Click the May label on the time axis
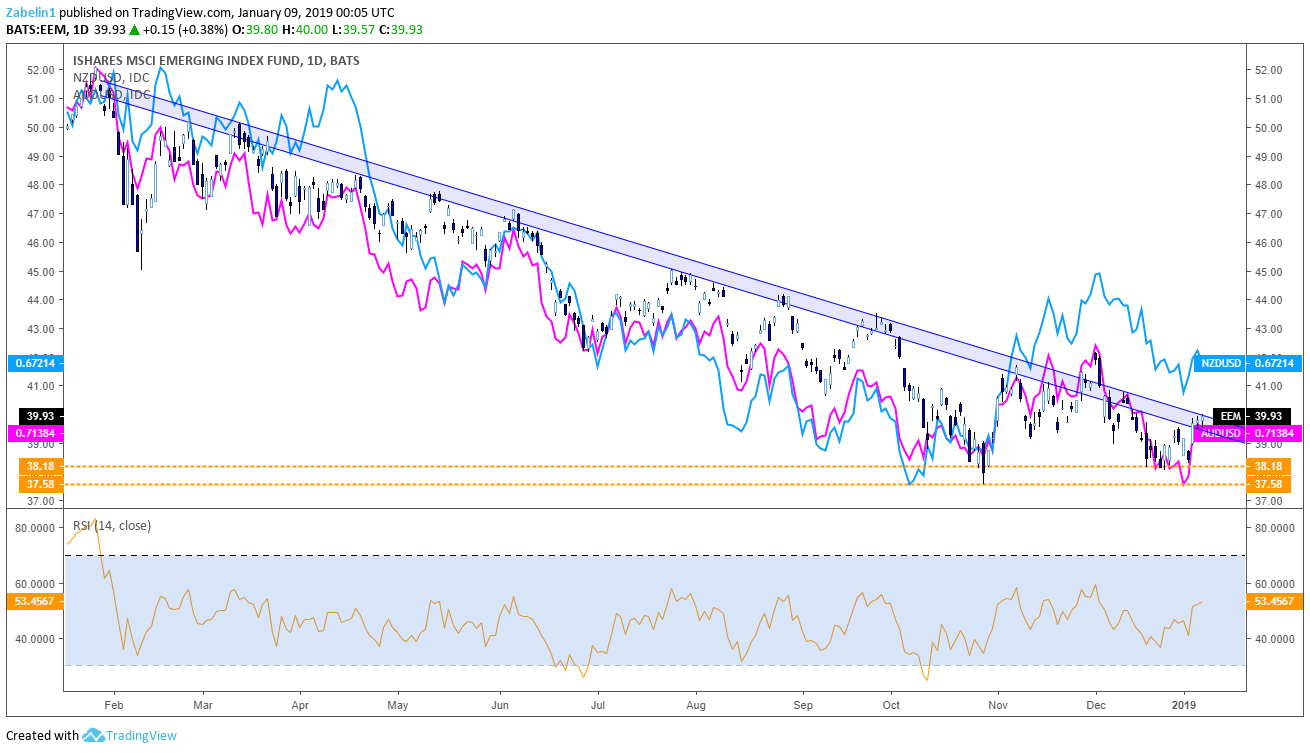Viewport: 1310px width, 753px height. coord(399,703)
